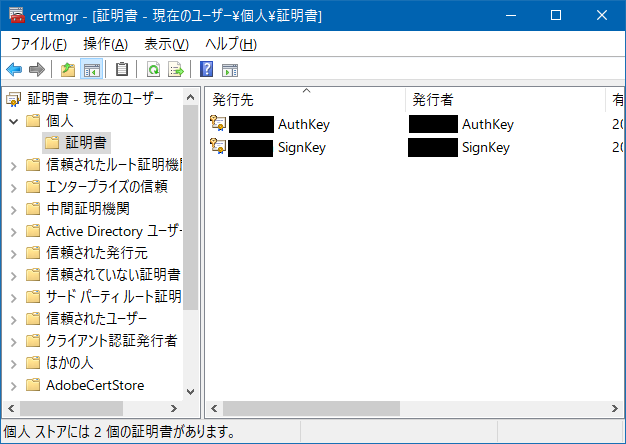Select 信頼されていない証明書 in tree
The image size is (626, 444).
(113, 275)
